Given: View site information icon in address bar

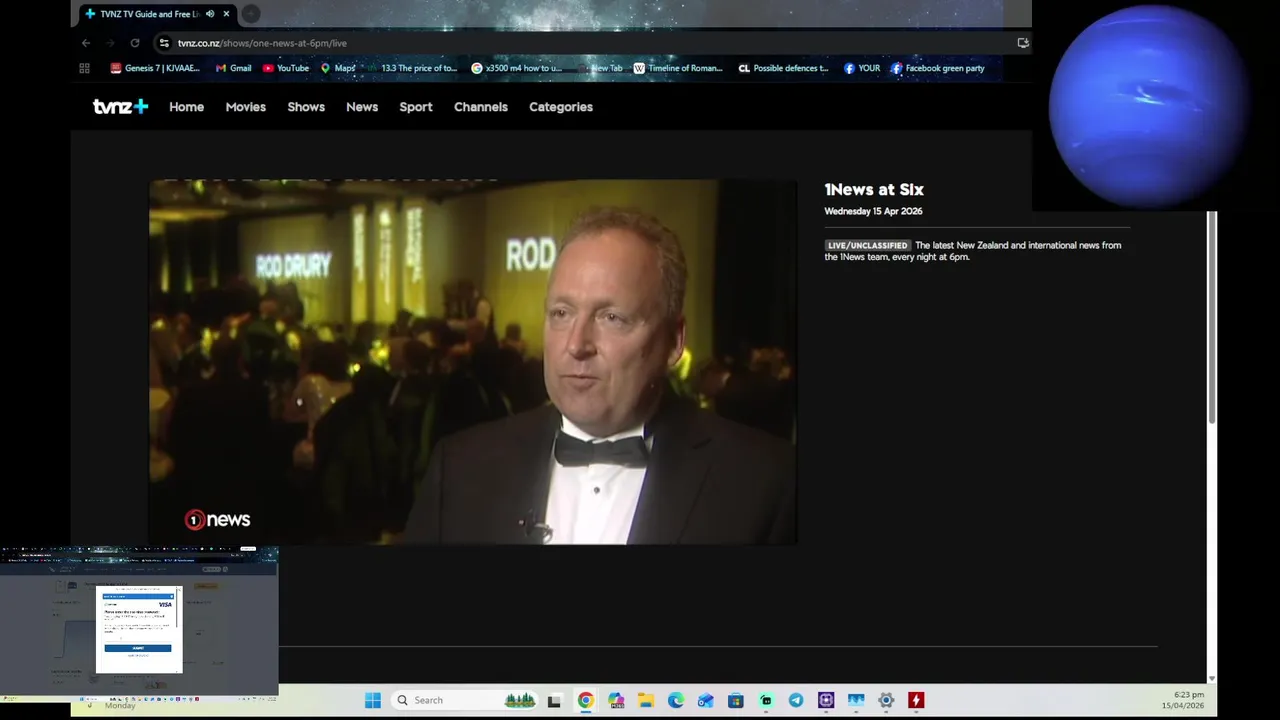Looking at the screenshot, I should [164, 43].
